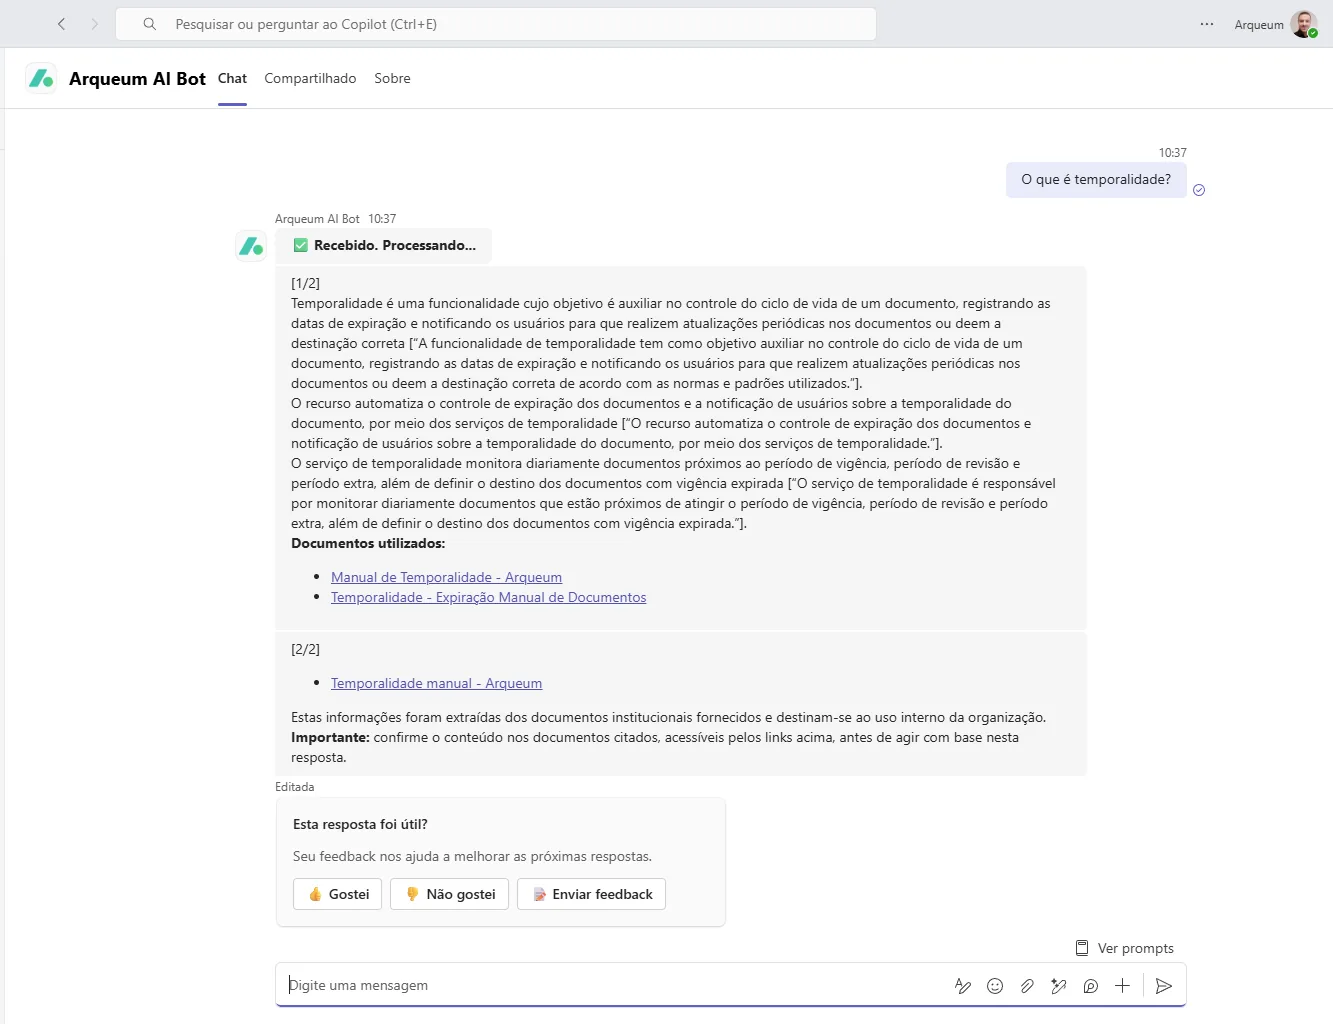Click the 'Importante:' bold label
The image size is (1333, 1024).
[330, 737]
